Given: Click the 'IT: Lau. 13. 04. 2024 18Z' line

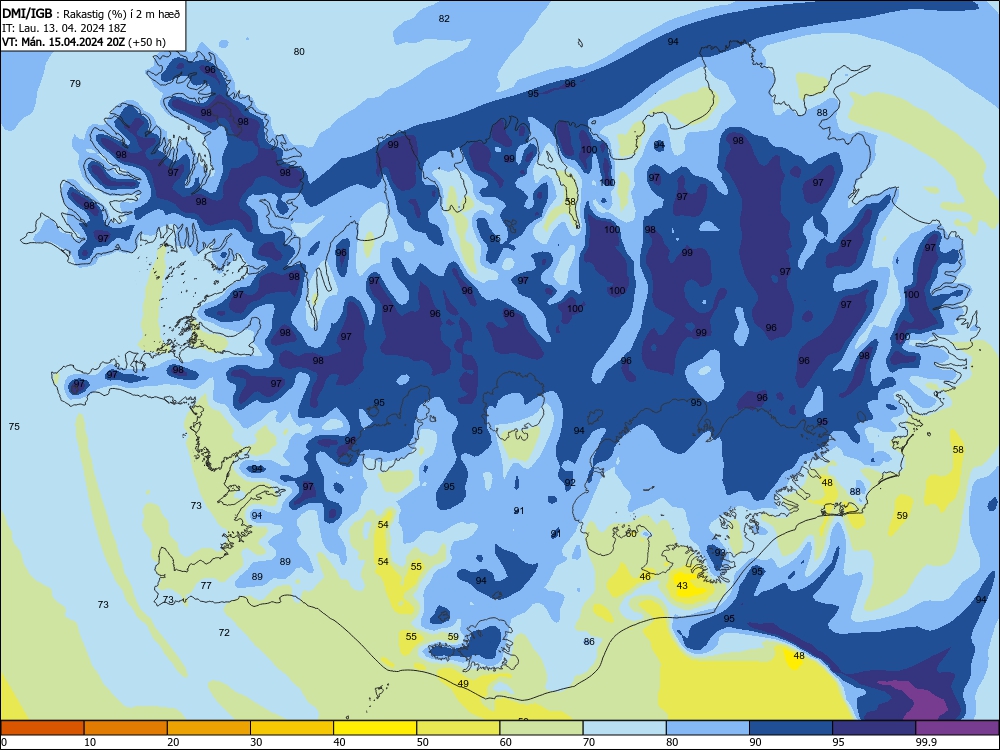Looking at the screenshot, I should (x=64, y=28).
